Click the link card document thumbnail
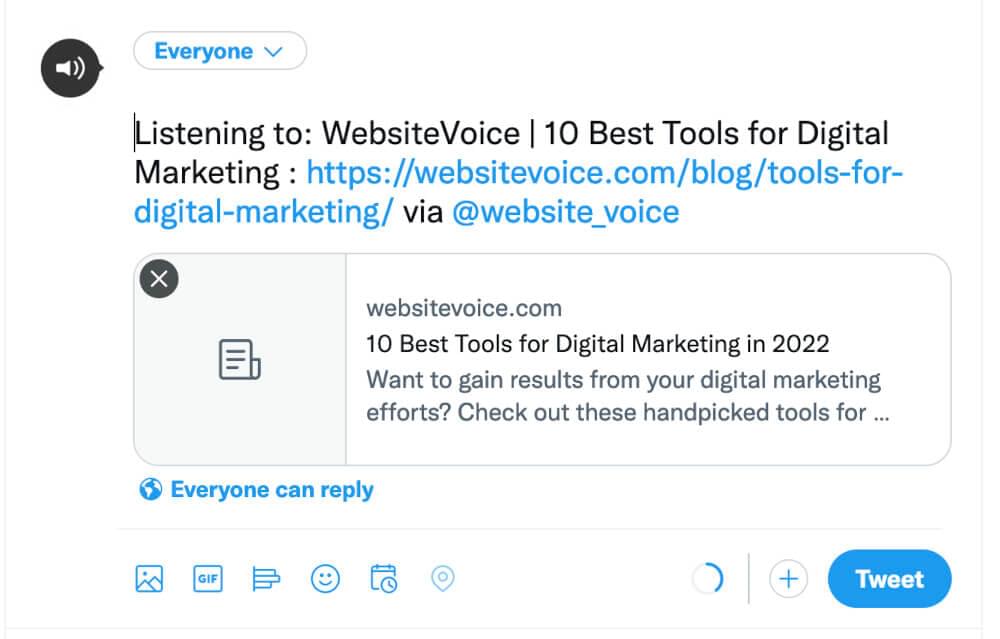The image size is (1000, 639). 240,359
